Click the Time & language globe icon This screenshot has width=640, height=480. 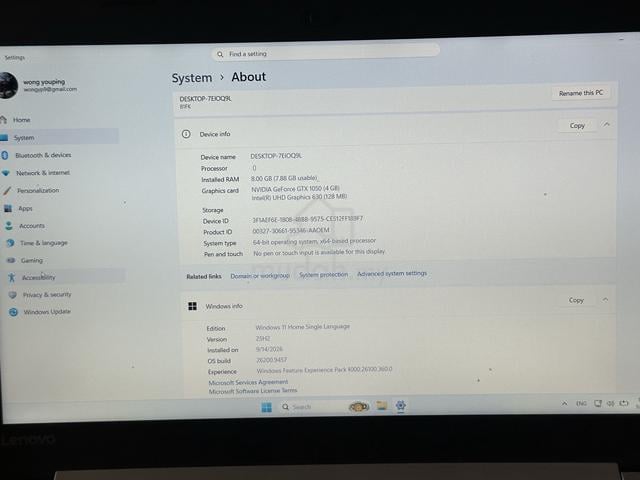[10, 242]
